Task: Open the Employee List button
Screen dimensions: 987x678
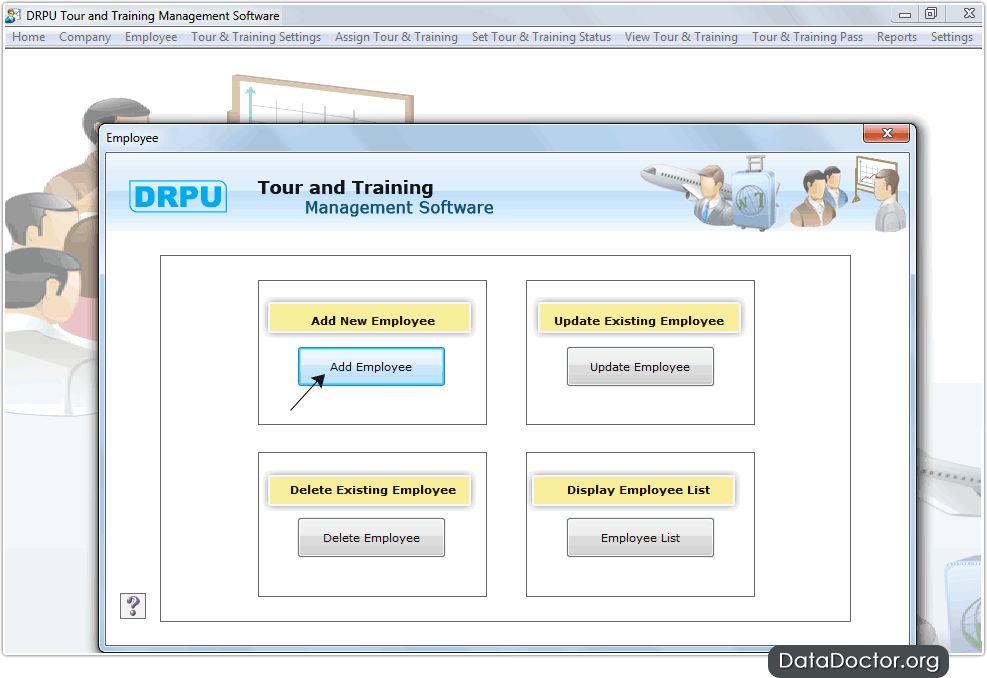Action: (640, 538)
